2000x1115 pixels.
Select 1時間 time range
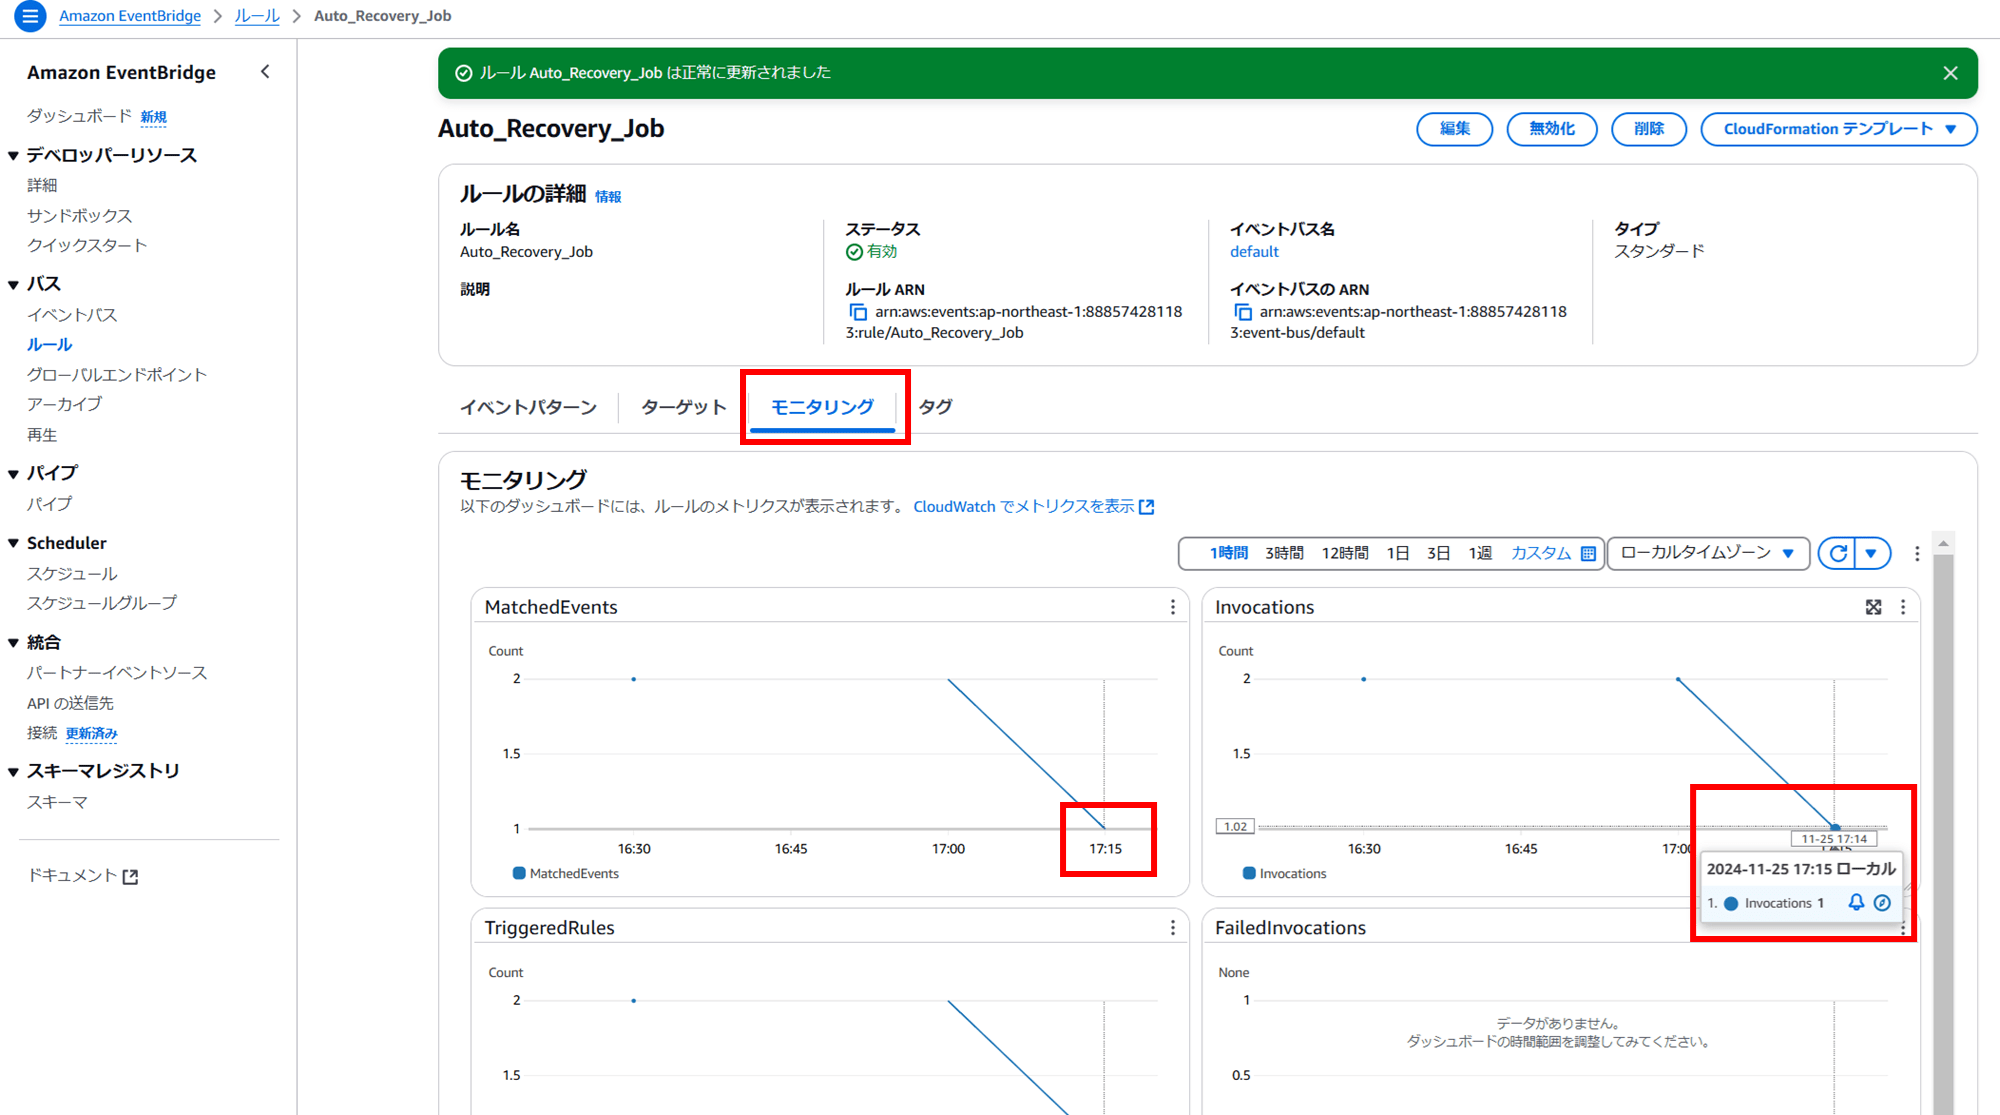tap(1229, 553)
